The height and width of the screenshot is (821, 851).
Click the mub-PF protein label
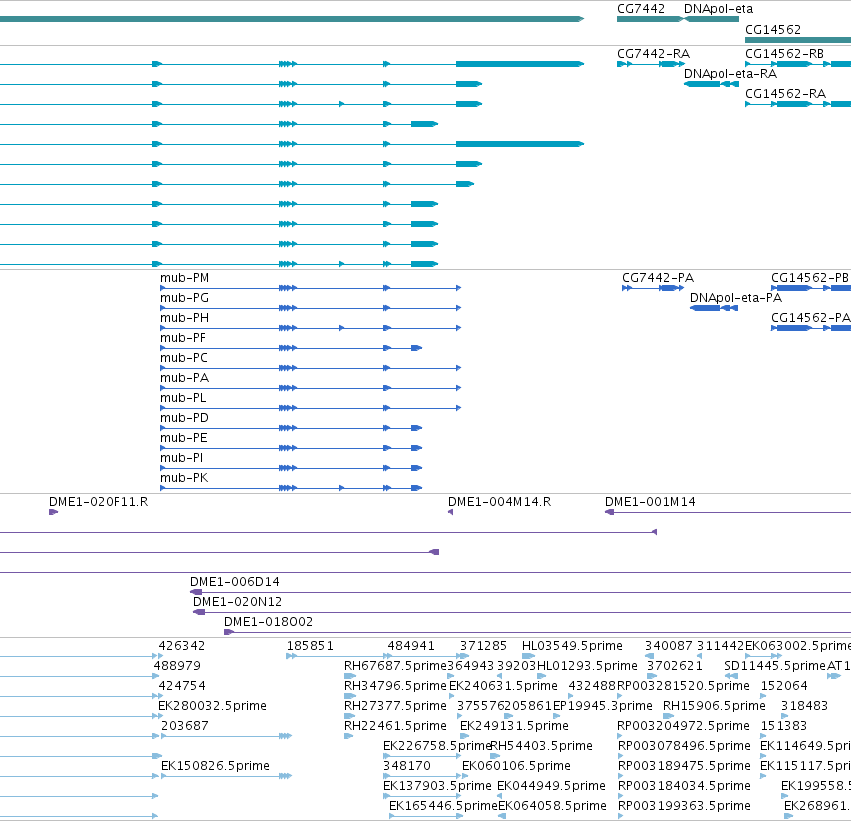click(x=183, y=338)
